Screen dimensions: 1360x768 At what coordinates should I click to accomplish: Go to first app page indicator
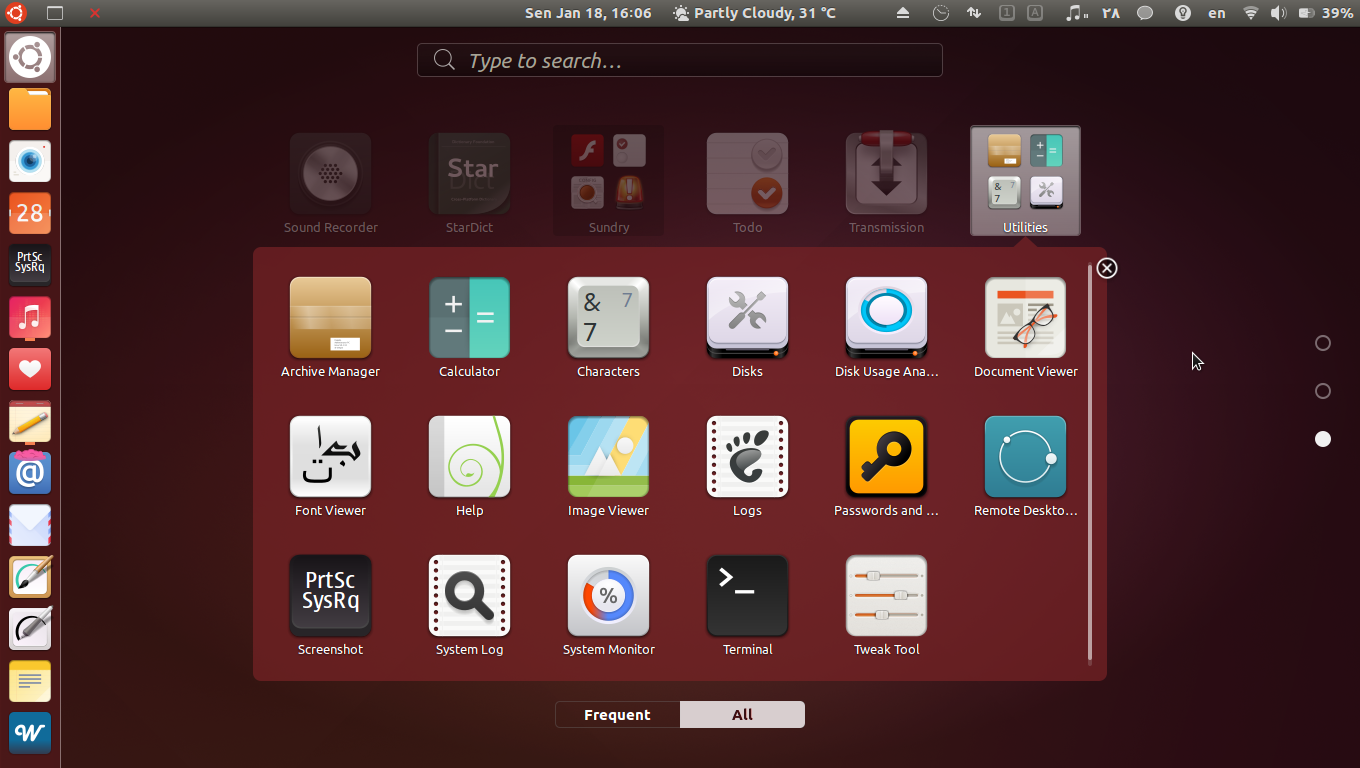[1322, 343]
